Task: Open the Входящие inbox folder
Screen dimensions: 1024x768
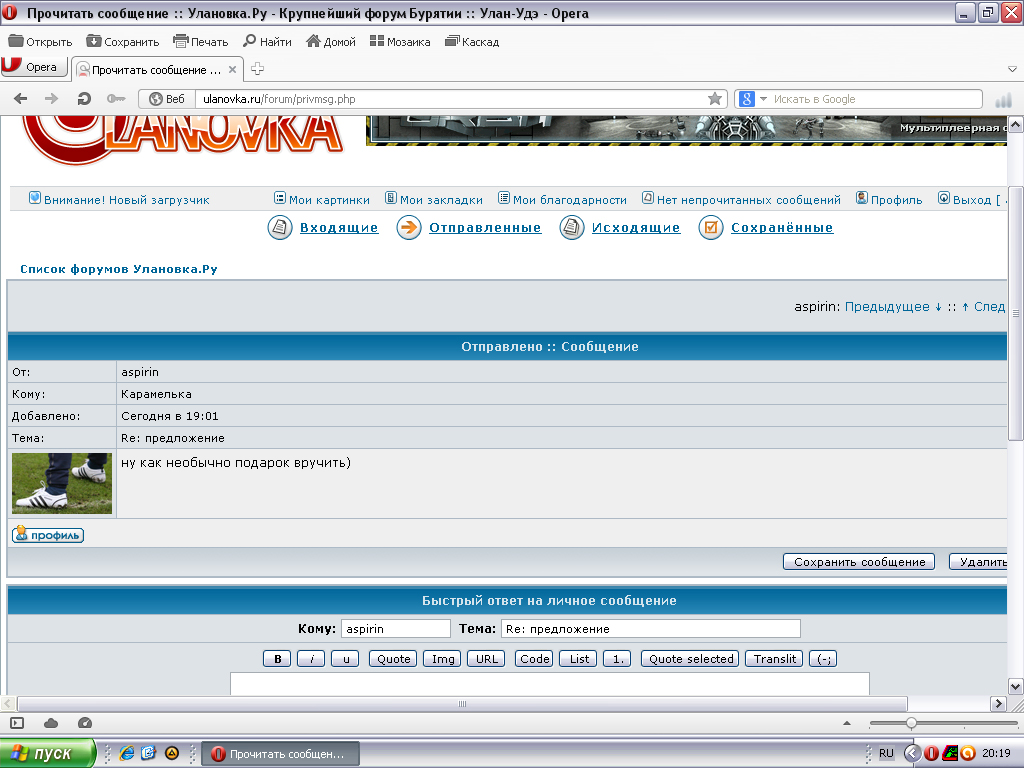Action: click(339, 228)
